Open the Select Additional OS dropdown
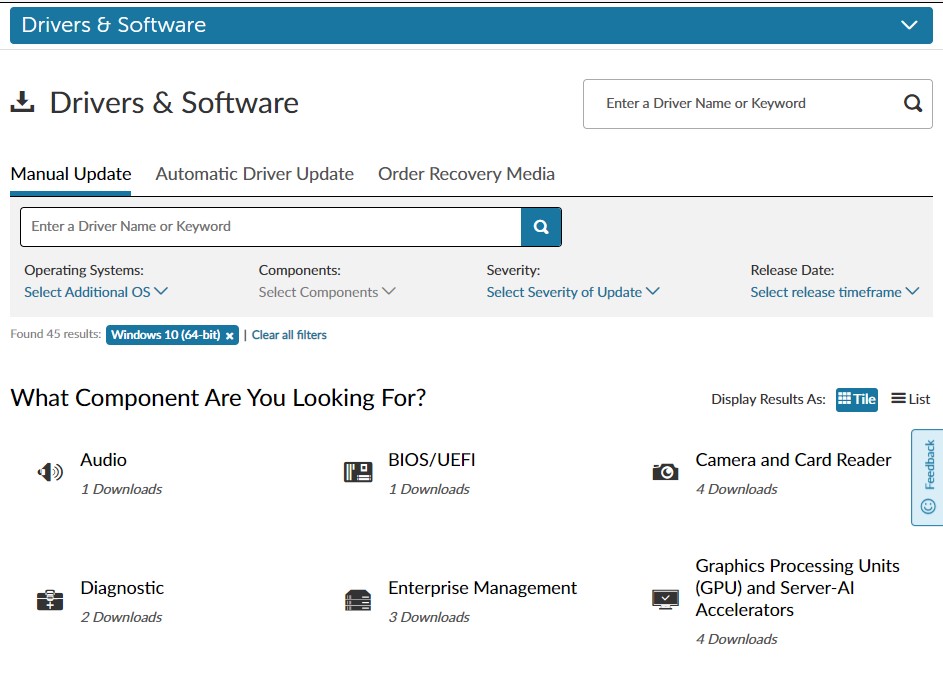 (x=94, y=292)
